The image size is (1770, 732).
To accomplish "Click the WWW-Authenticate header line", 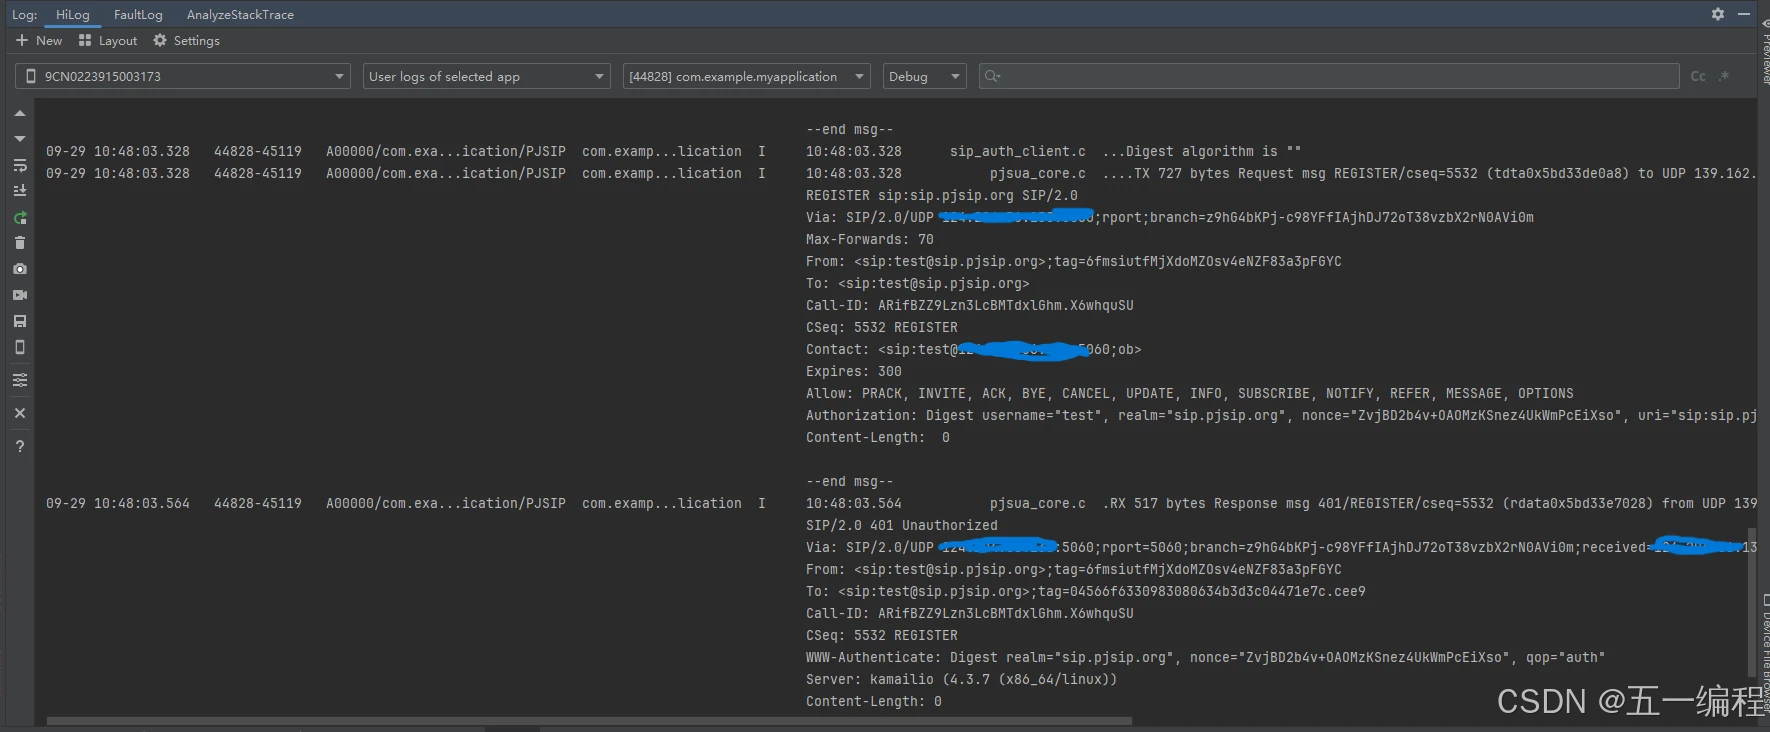I will coord(1205,657).
